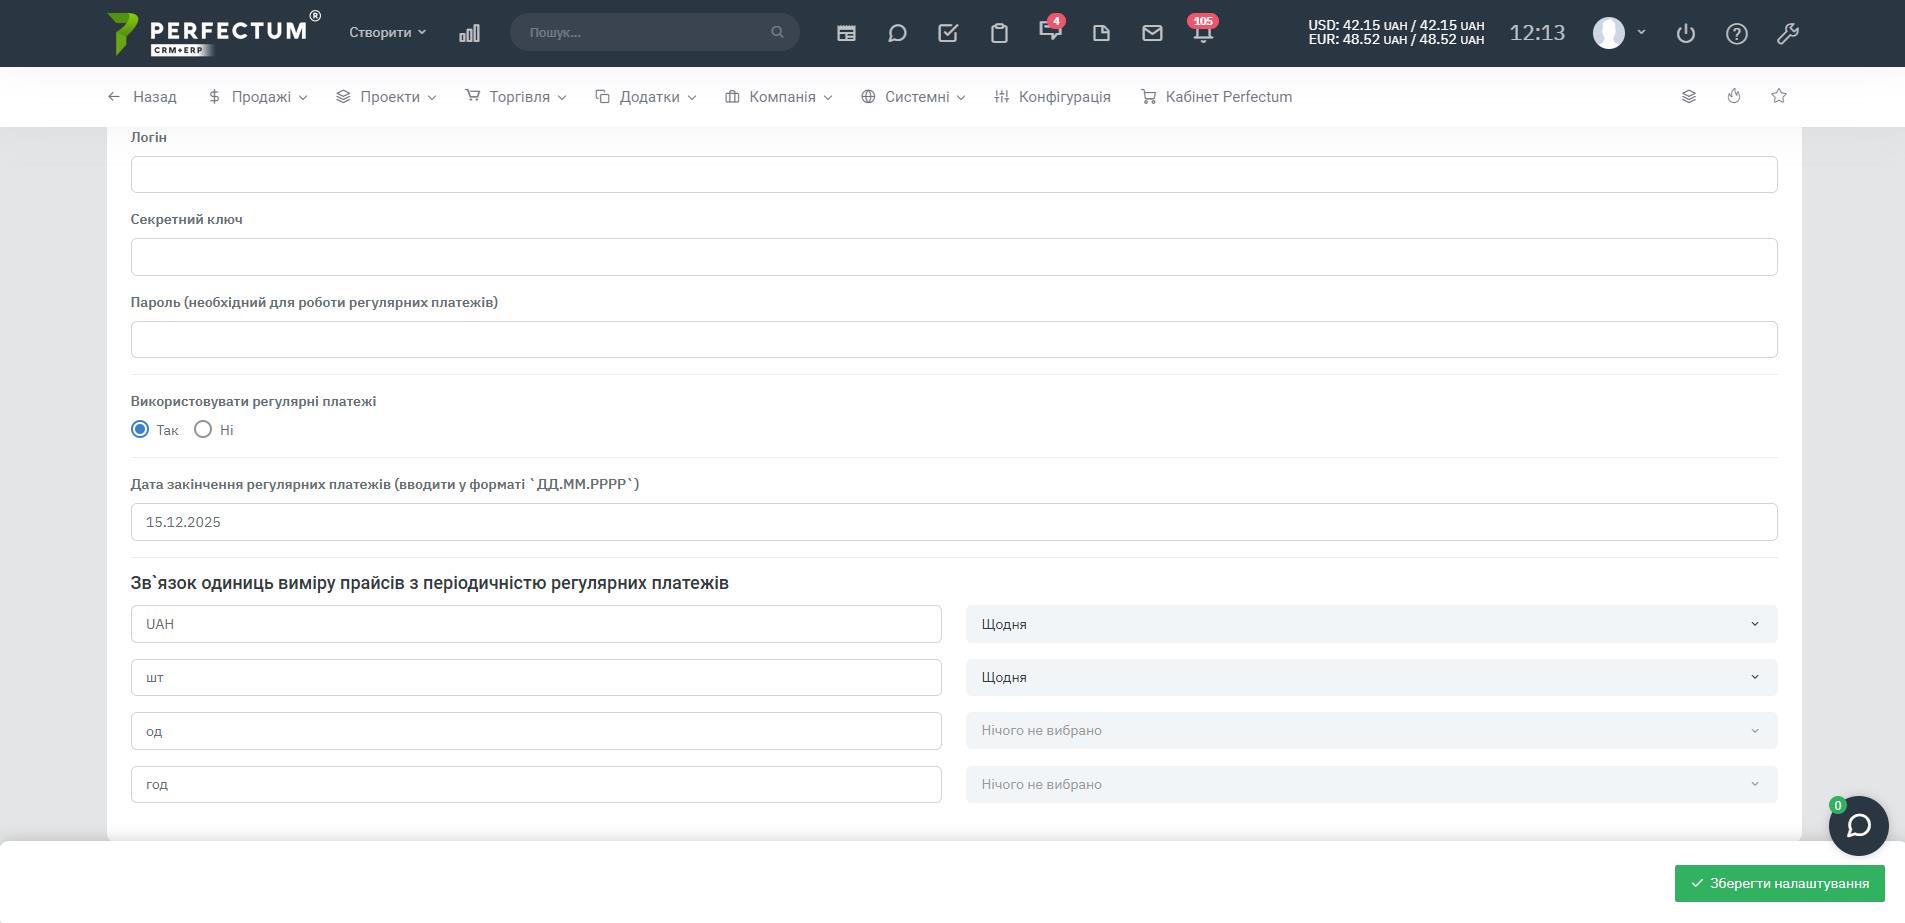Open the 'Створити' dropdown
This screenshot has width=1905, height=923.
coord(387,32)
